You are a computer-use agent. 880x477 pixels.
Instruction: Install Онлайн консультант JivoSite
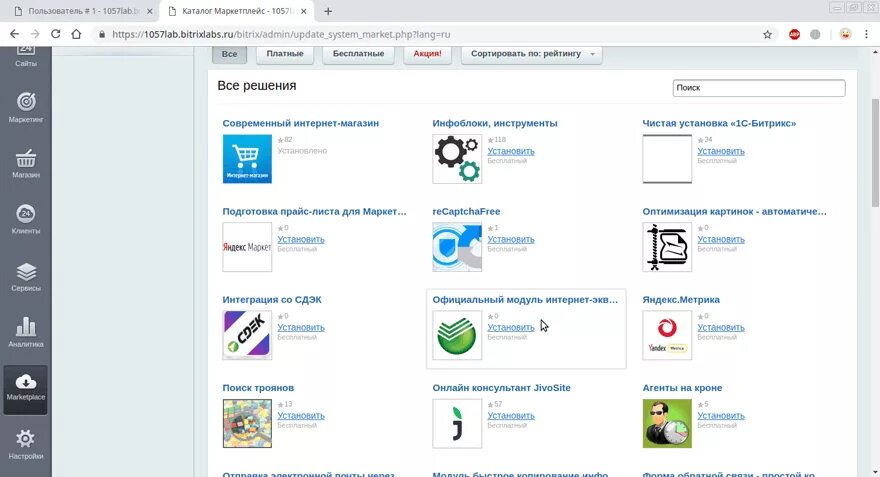click(511, 415)
